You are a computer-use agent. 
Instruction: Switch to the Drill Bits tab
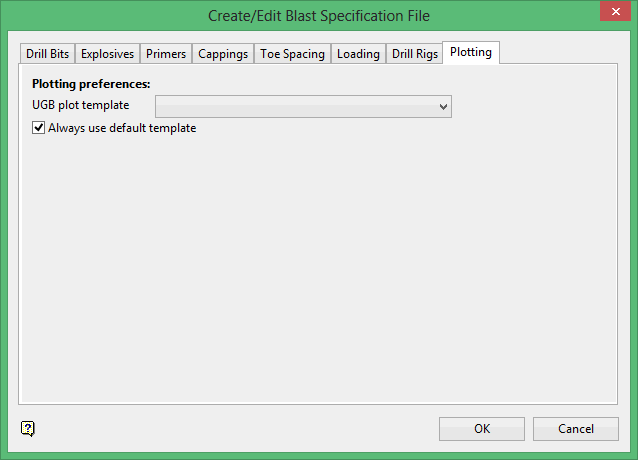click(47, 54)
